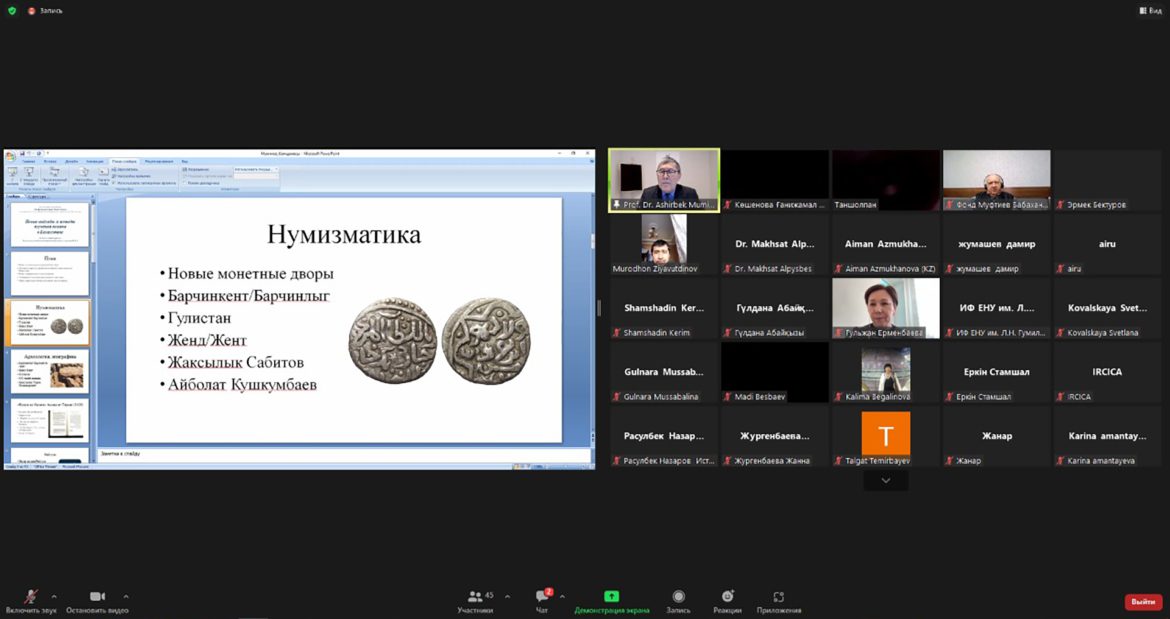Expand the arrow next to Участники
This screenshot has height=619, width=1170.
point(507,596)
